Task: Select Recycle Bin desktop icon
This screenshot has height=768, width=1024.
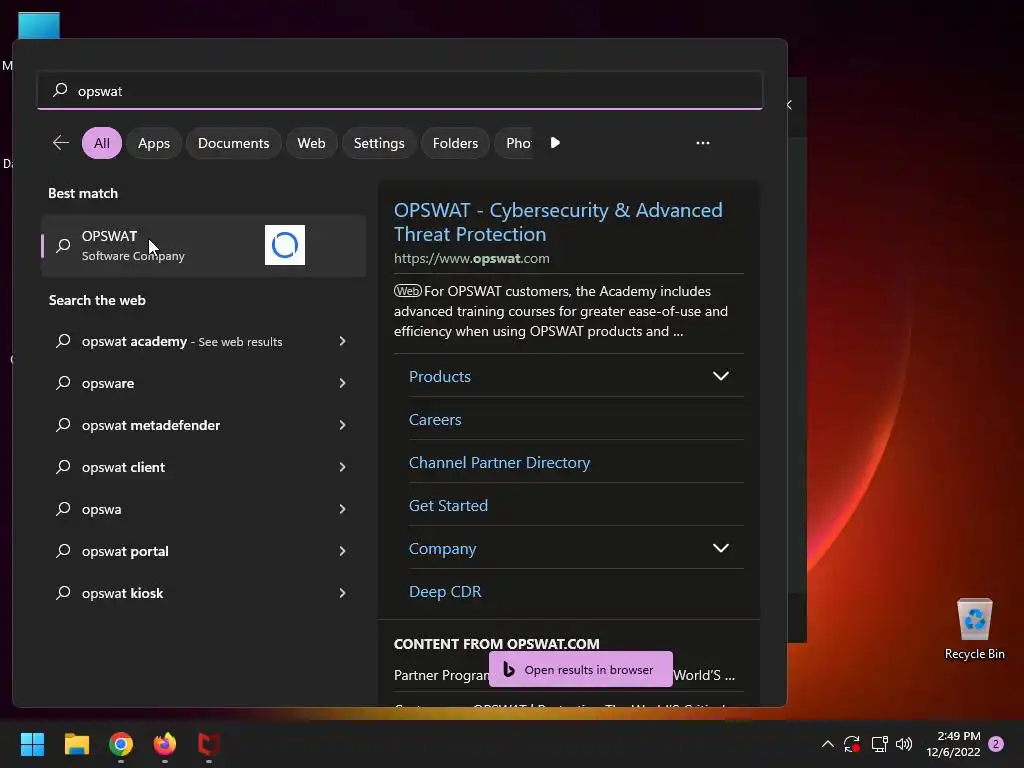Action: coord(974,629)
